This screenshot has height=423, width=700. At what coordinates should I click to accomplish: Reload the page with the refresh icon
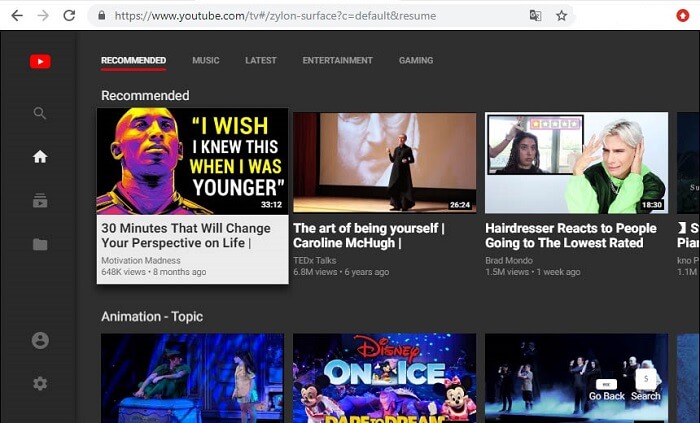69,16
